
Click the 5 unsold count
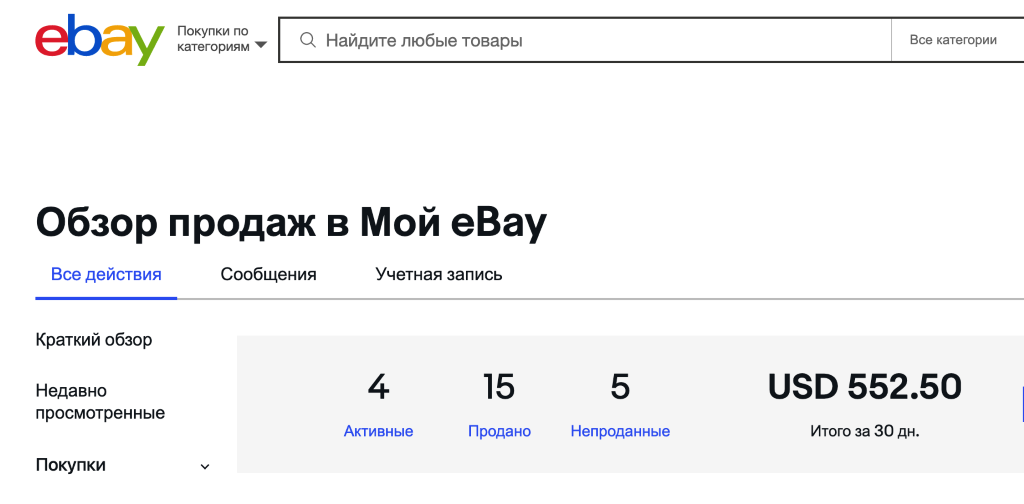click(620, 386)
